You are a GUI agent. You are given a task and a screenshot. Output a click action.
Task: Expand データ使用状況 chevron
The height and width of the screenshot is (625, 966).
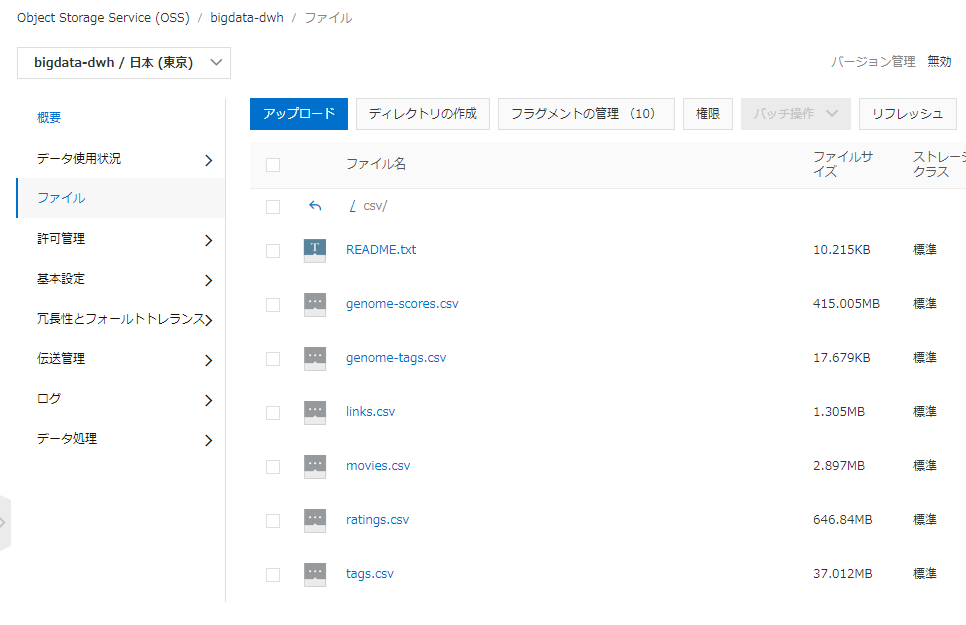click(x=208, y=160)
